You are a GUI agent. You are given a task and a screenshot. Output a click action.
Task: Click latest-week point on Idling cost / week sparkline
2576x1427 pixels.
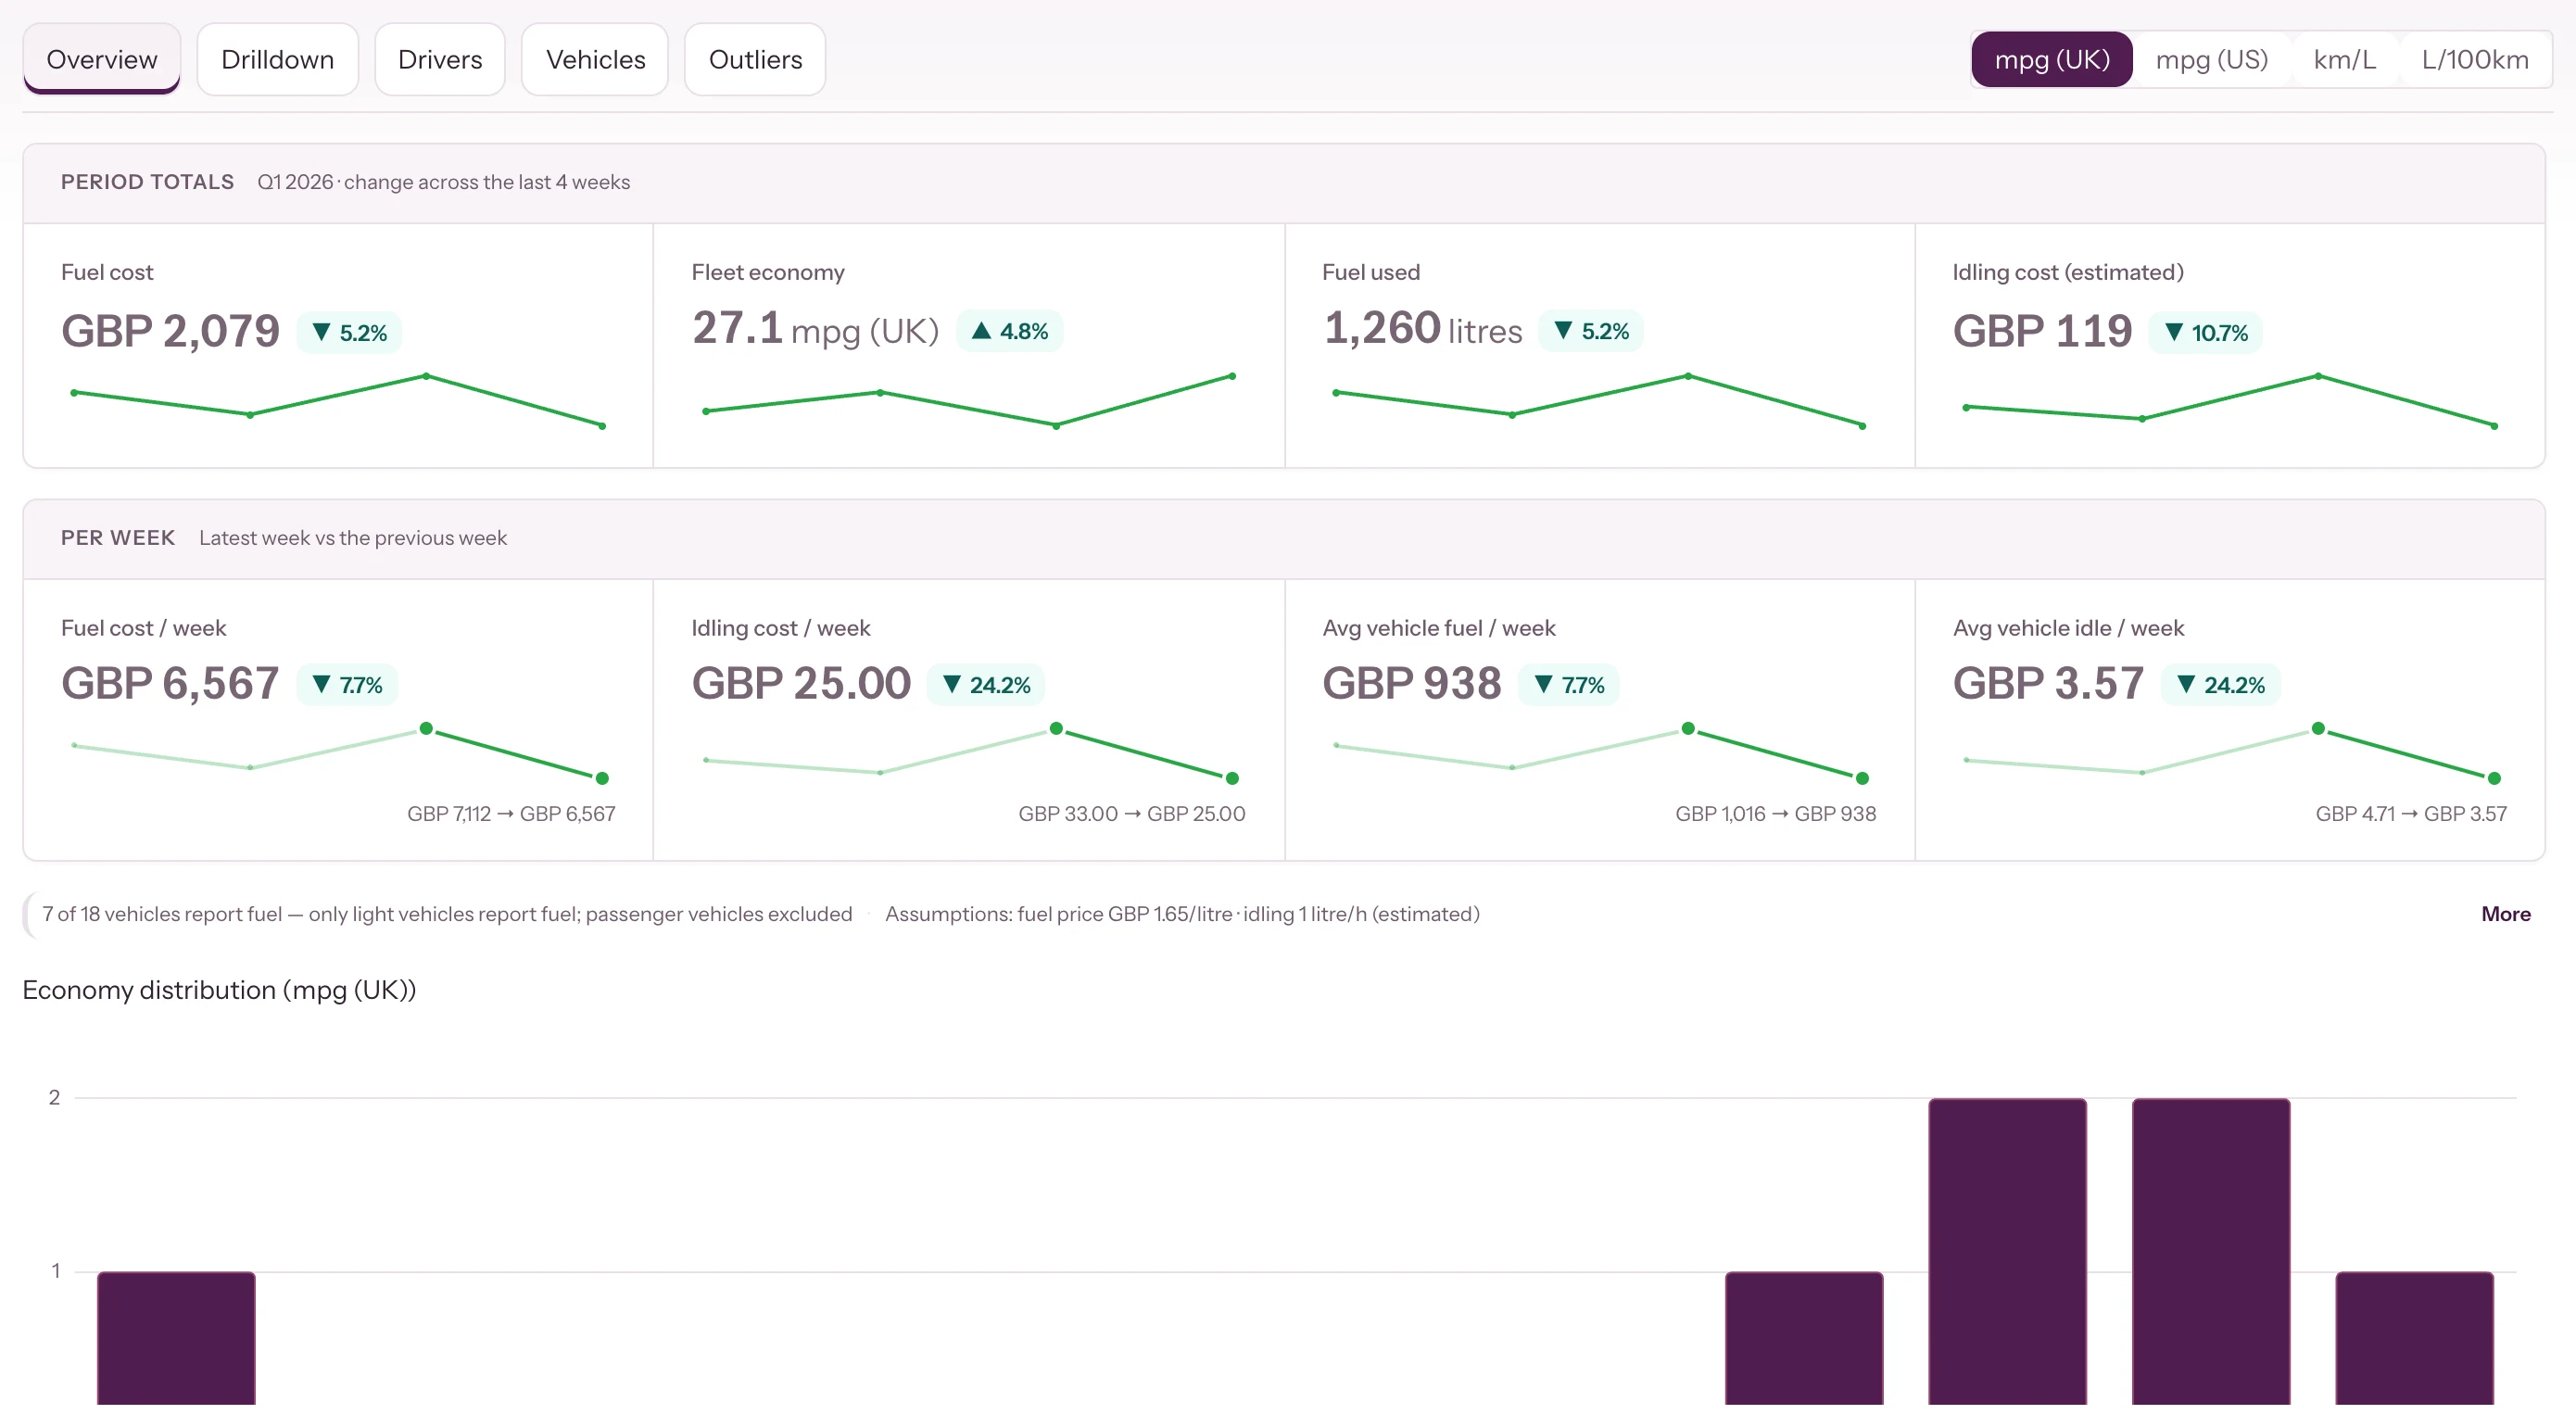tap(1232, 778)
